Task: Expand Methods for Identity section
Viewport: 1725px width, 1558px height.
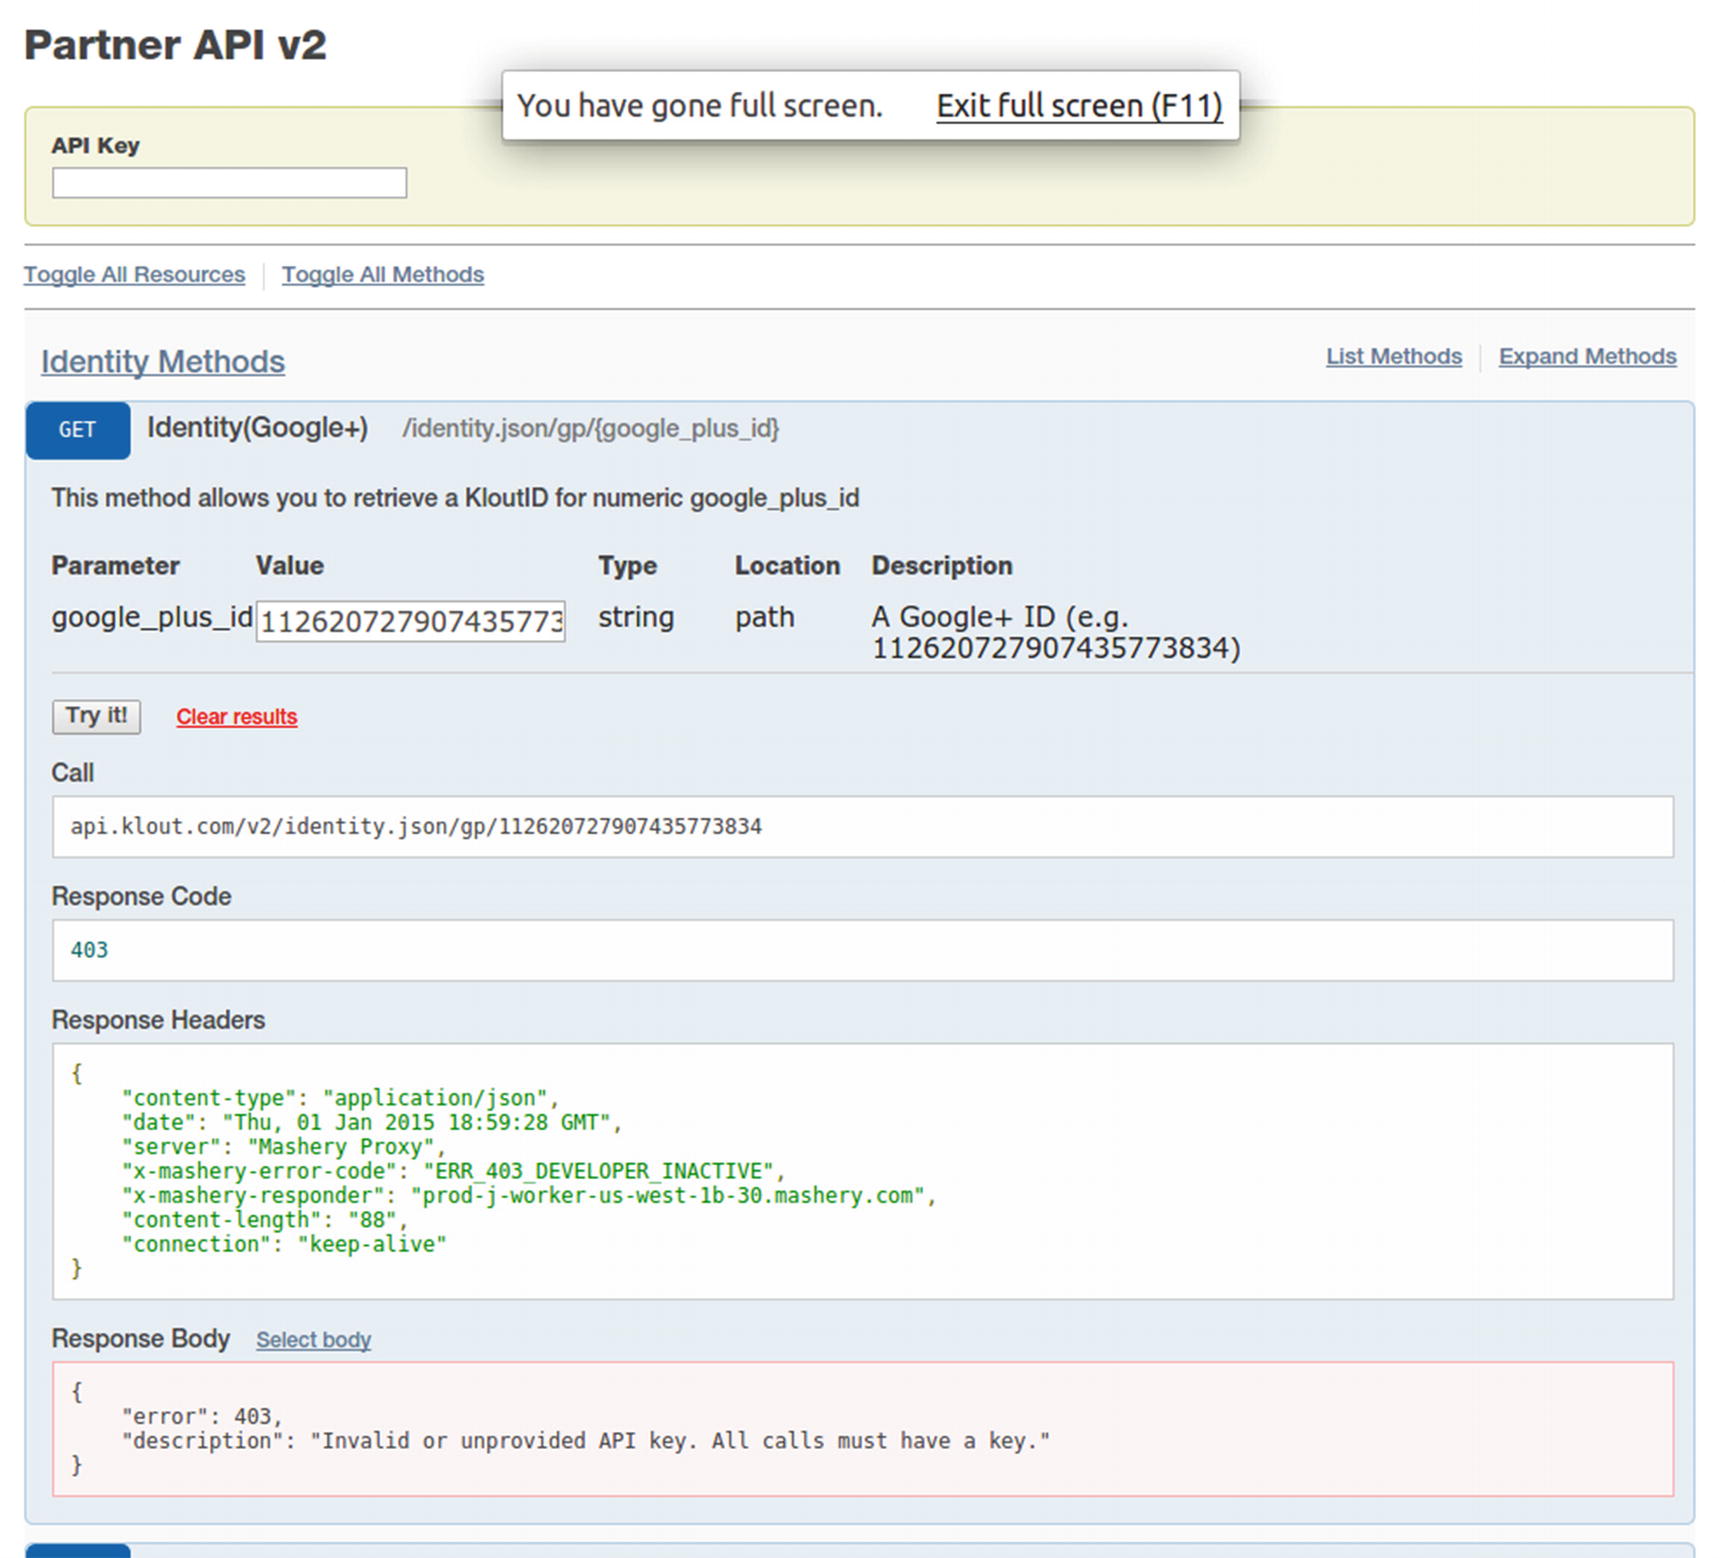Action: 1587,356
